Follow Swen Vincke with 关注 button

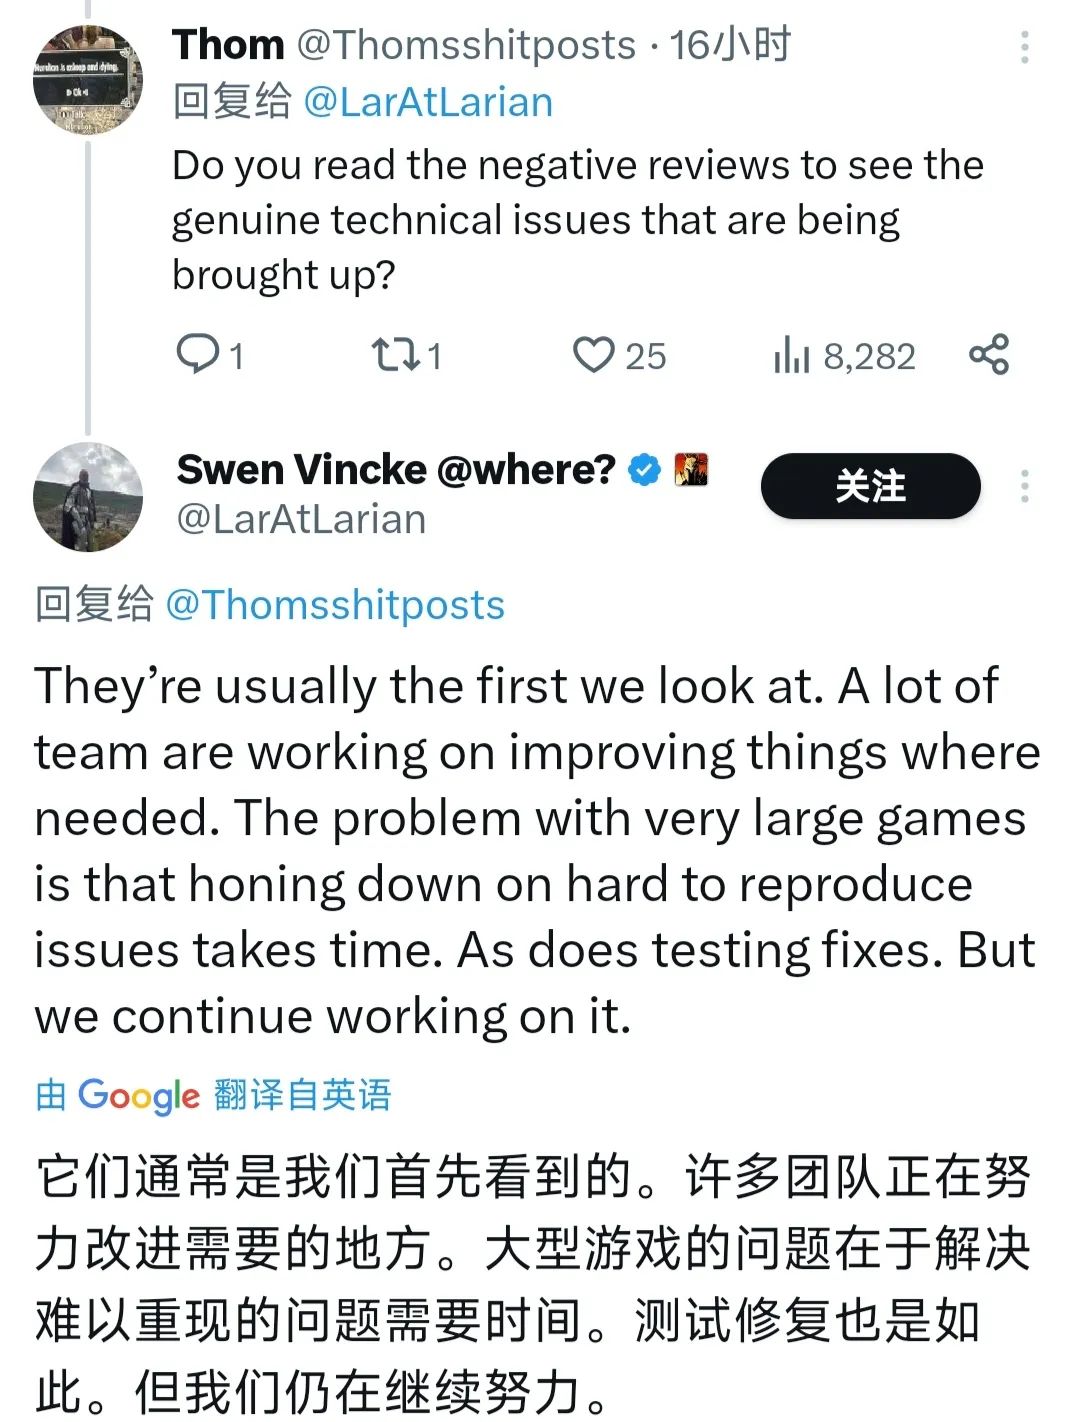tap(870, 486)
